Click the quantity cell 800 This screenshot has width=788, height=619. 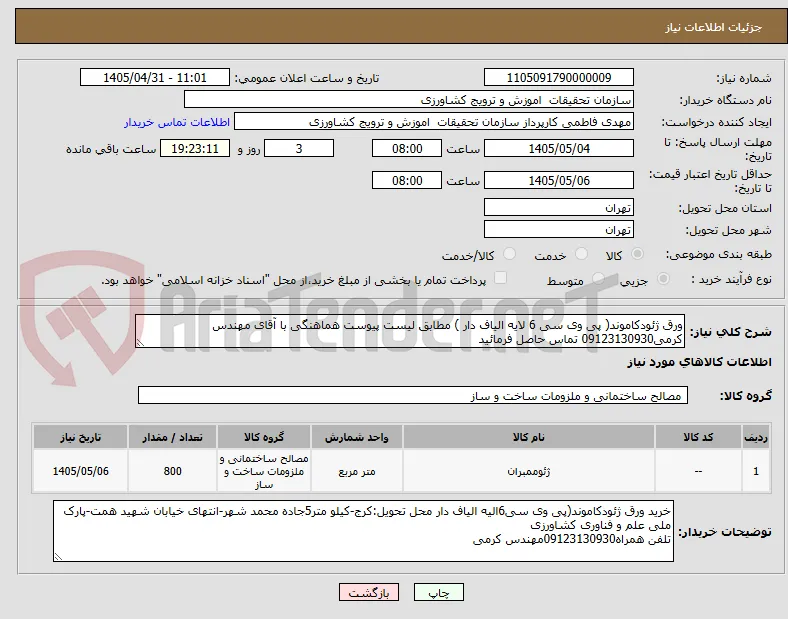(x=172, y=471)
